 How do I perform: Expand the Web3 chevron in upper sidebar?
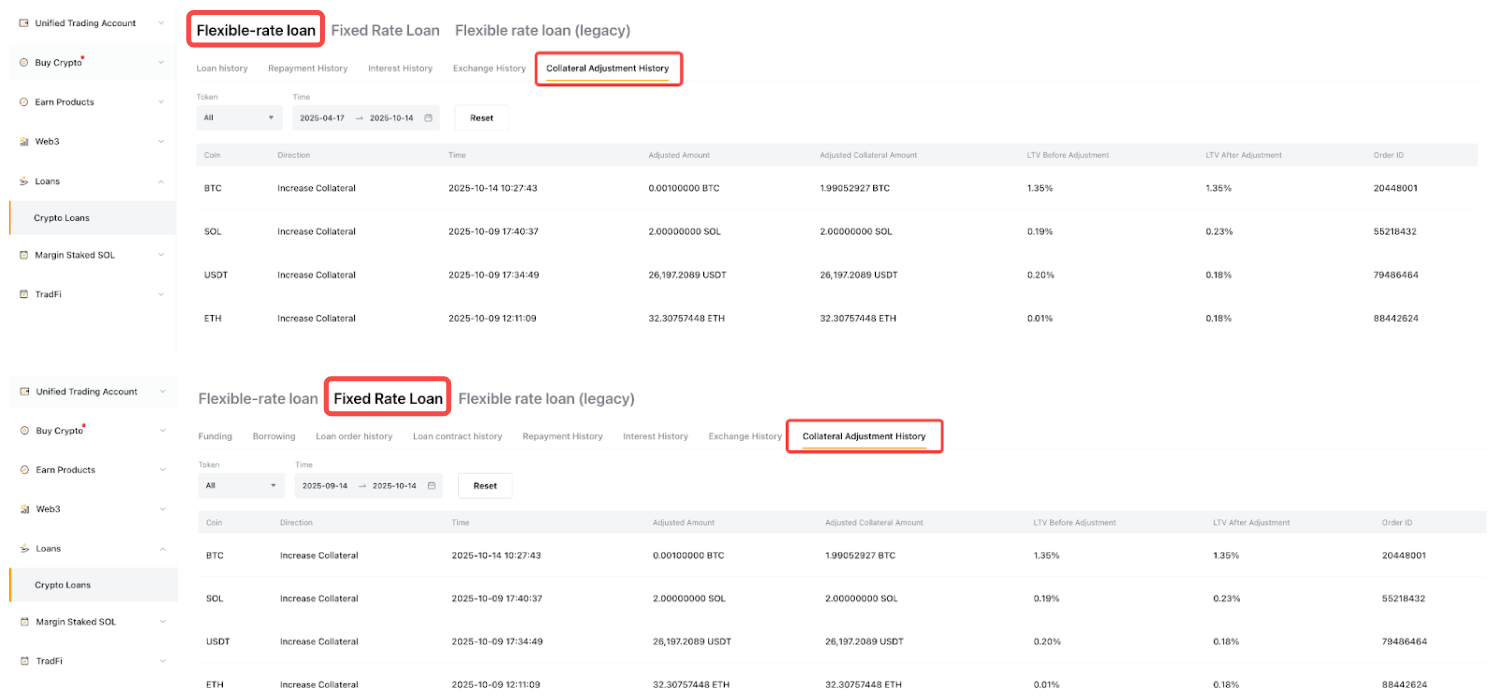(161, 142)
